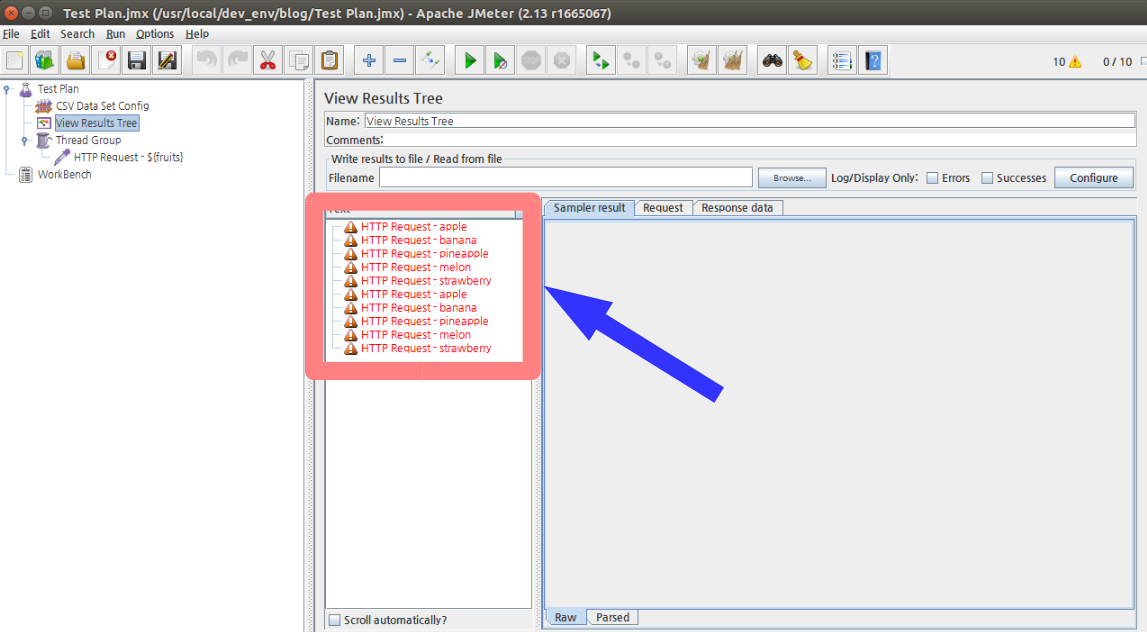The width and height of the screenshot is (1147, 632).
Task: Click Start no pauses icon
Action: point(500,60)
